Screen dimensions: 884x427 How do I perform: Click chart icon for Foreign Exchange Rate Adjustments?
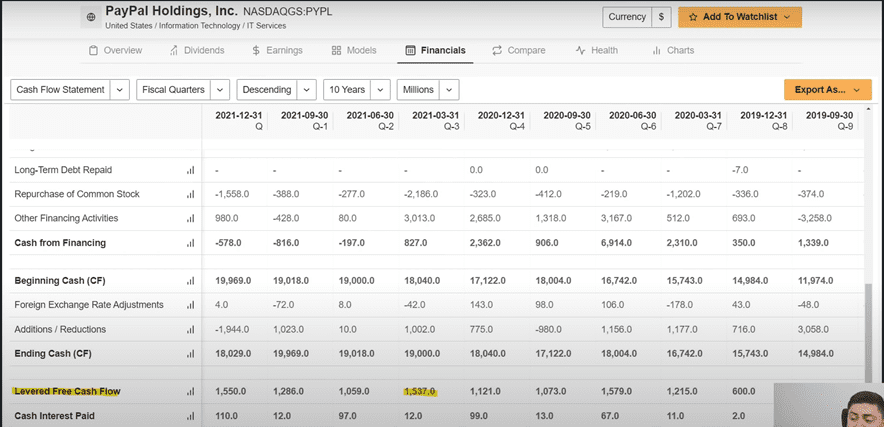(x=190, y=305)
